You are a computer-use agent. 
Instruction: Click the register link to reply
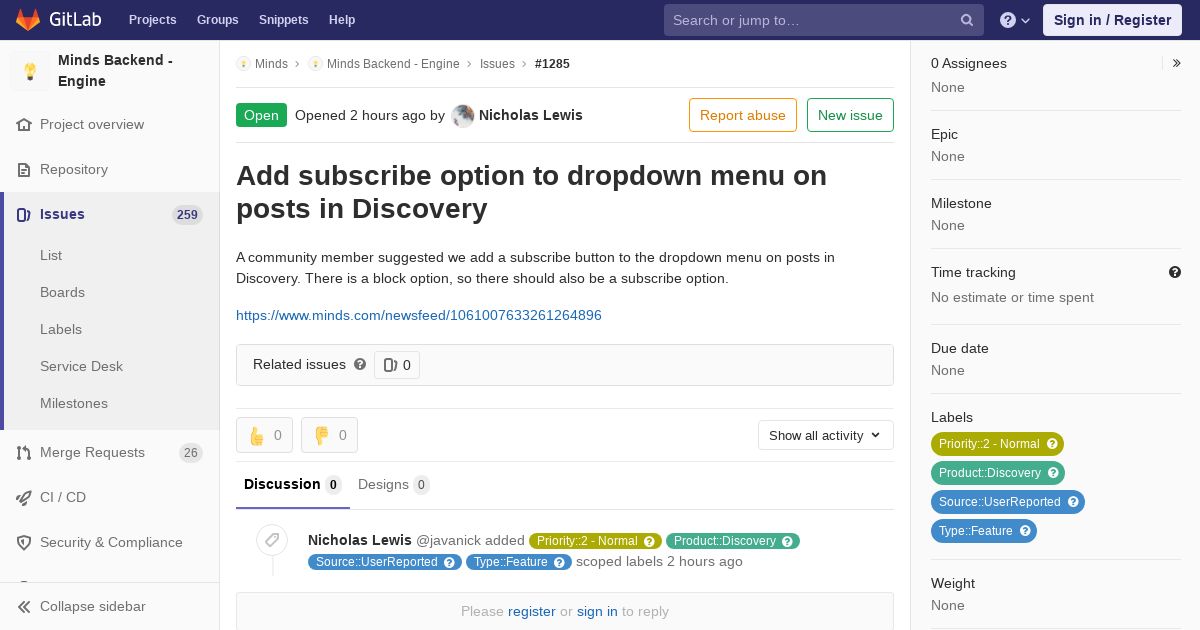(x=531, y=611)
